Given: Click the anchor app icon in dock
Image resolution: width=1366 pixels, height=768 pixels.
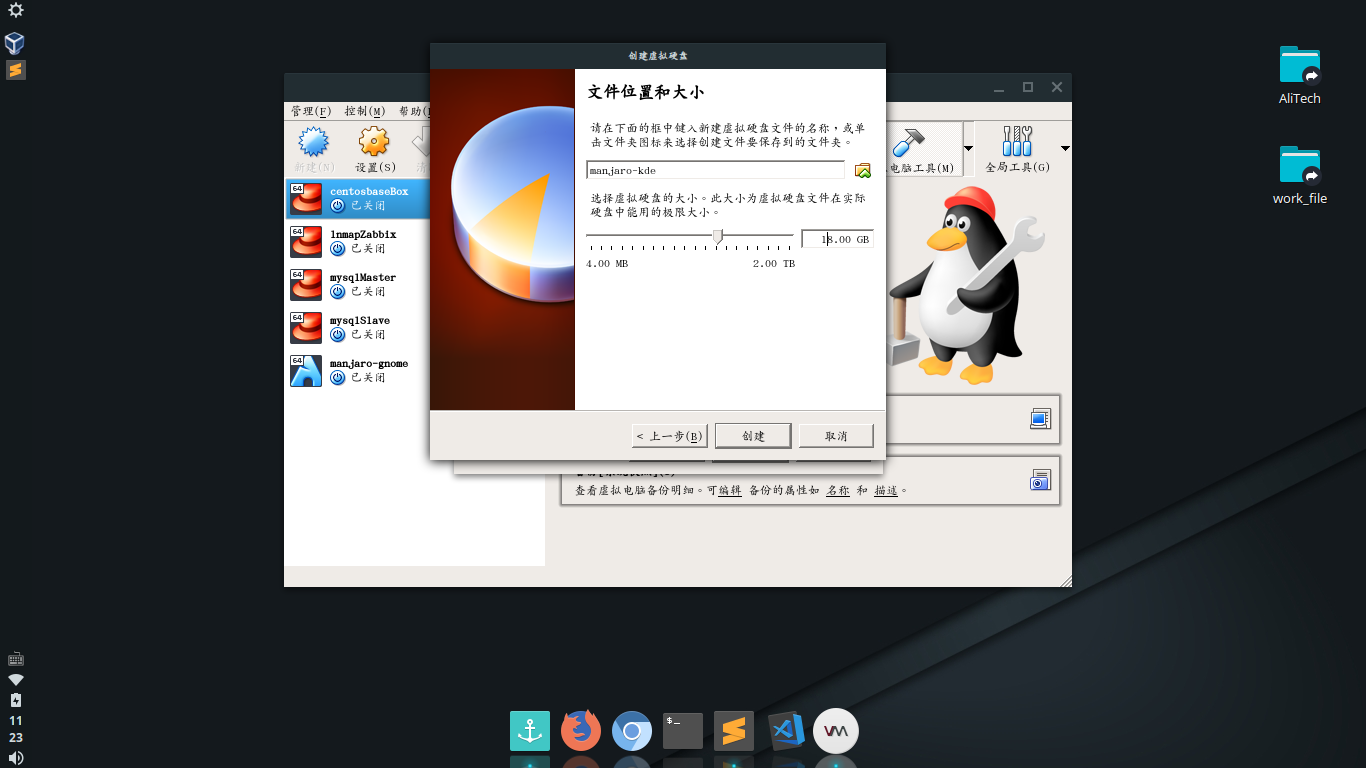Looking at the screenshot, I should click(530, 731).
